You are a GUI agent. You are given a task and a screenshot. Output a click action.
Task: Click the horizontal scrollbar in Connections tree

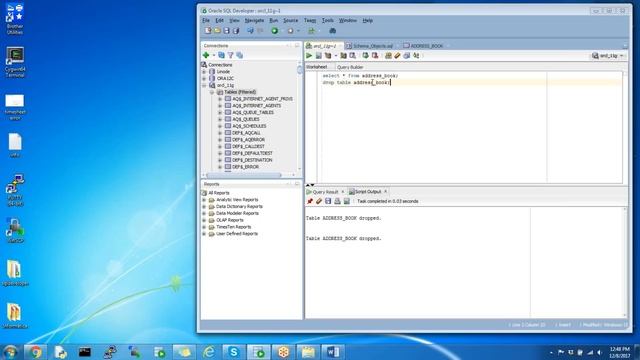click(244, 175)
